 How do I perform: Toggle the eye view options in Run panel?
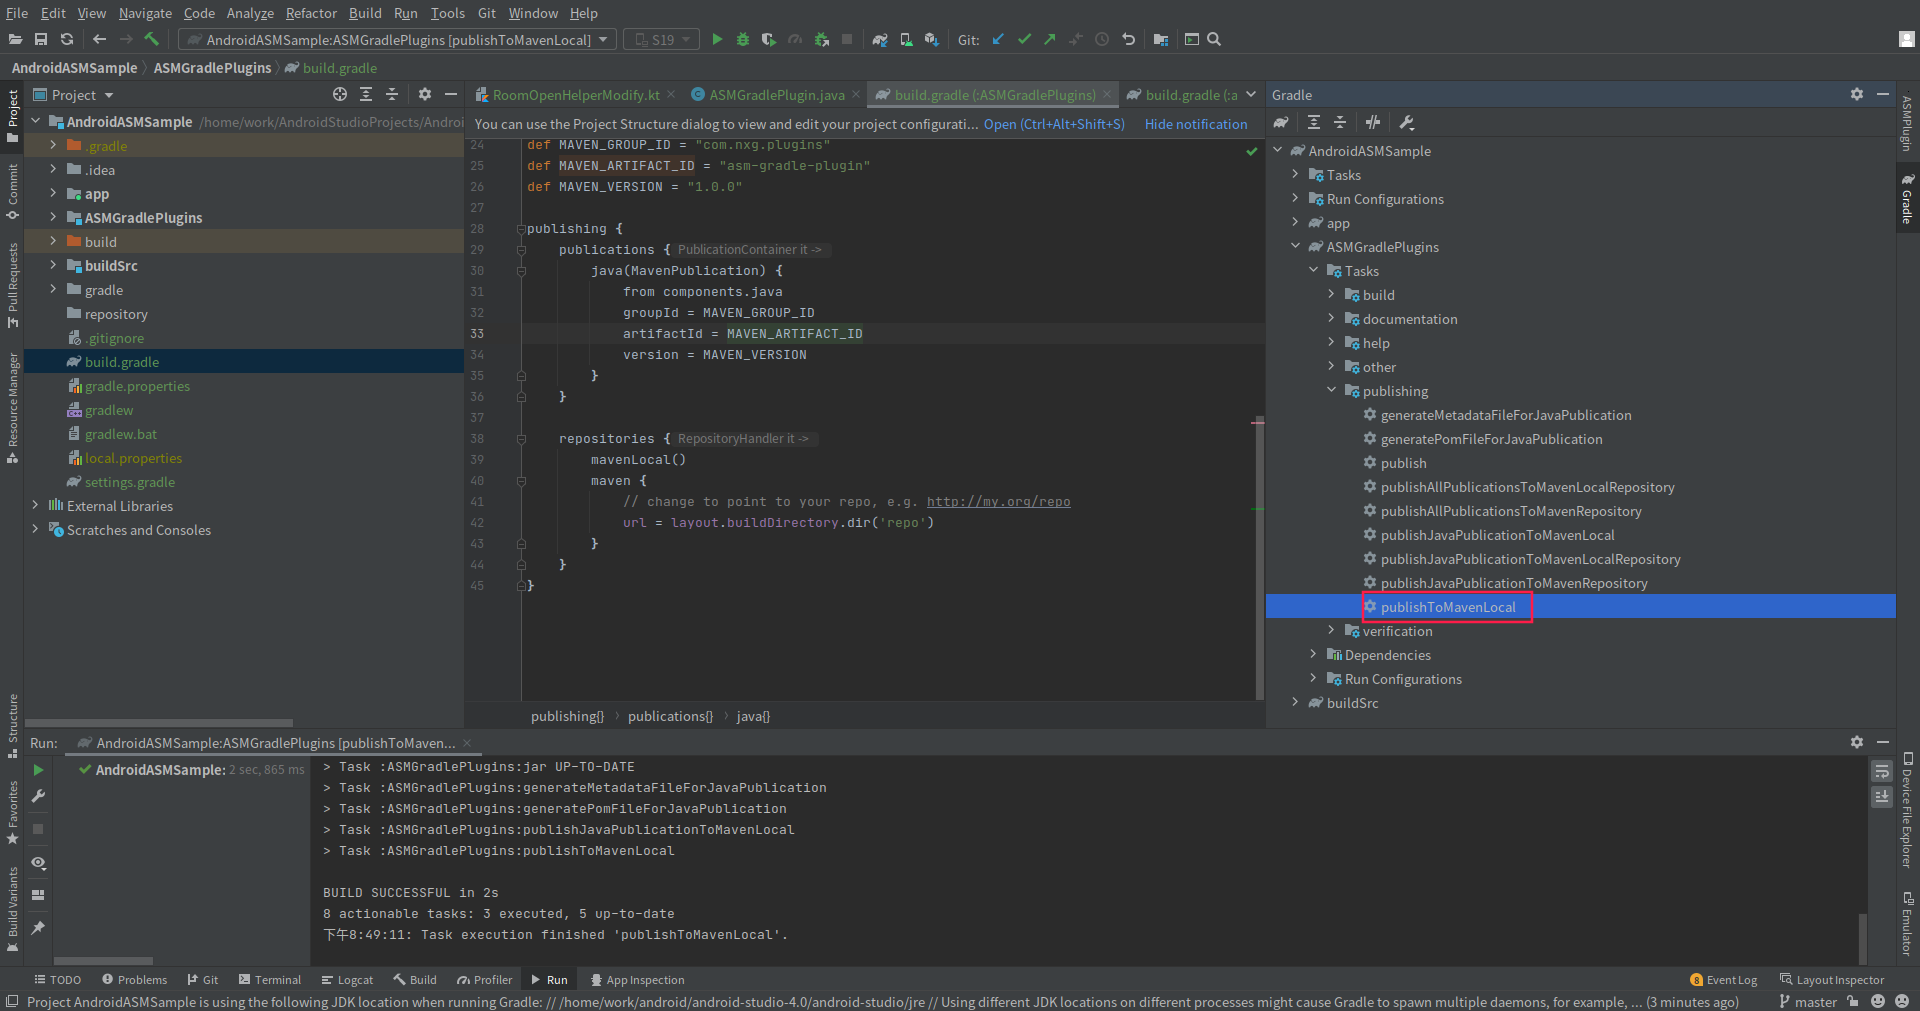[x=38, y=862]
